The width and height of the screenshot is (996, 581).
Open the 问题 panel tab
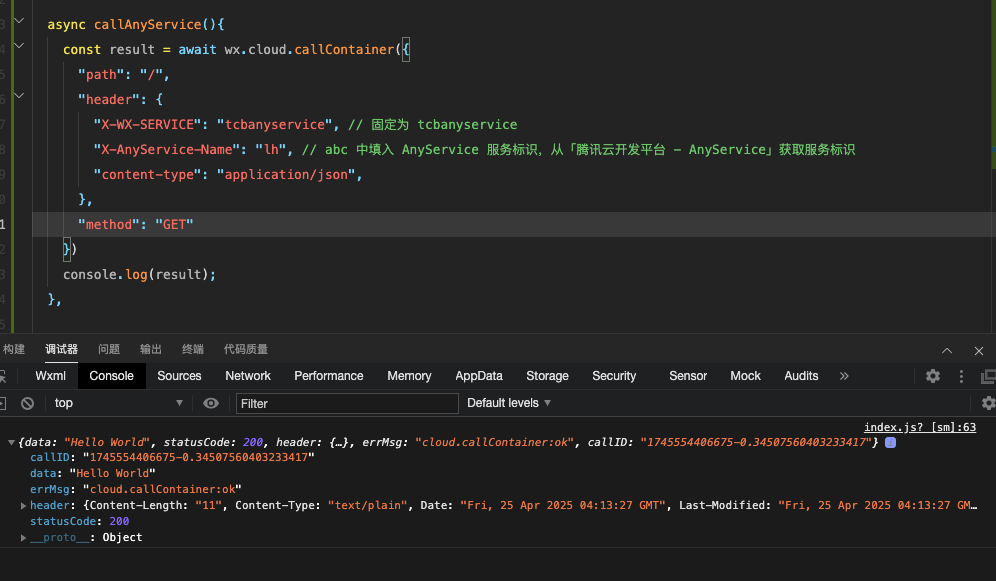[x=109, y=349]
